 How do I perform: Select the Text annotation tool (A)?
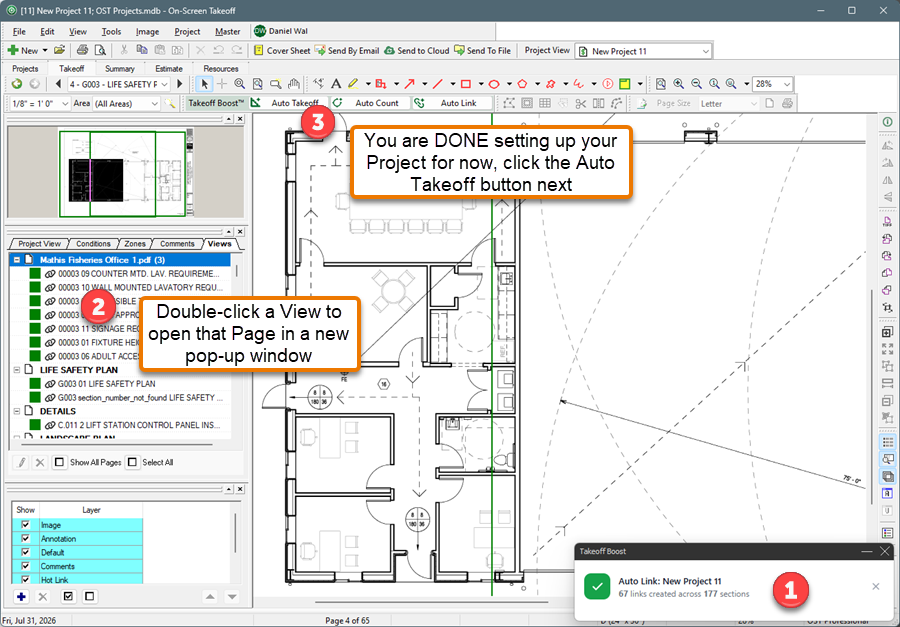(336, 84)
